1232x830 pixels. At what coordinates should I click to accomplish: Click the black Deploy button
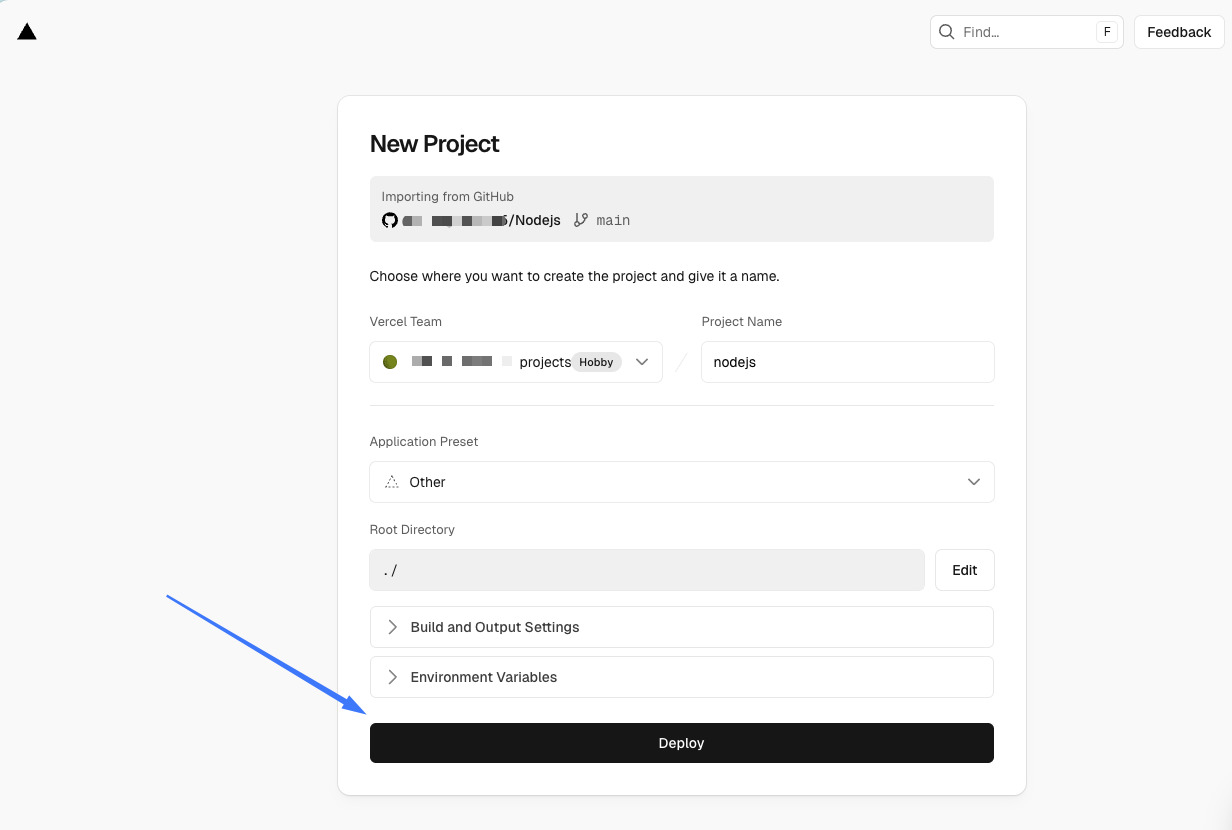[681, 743]
